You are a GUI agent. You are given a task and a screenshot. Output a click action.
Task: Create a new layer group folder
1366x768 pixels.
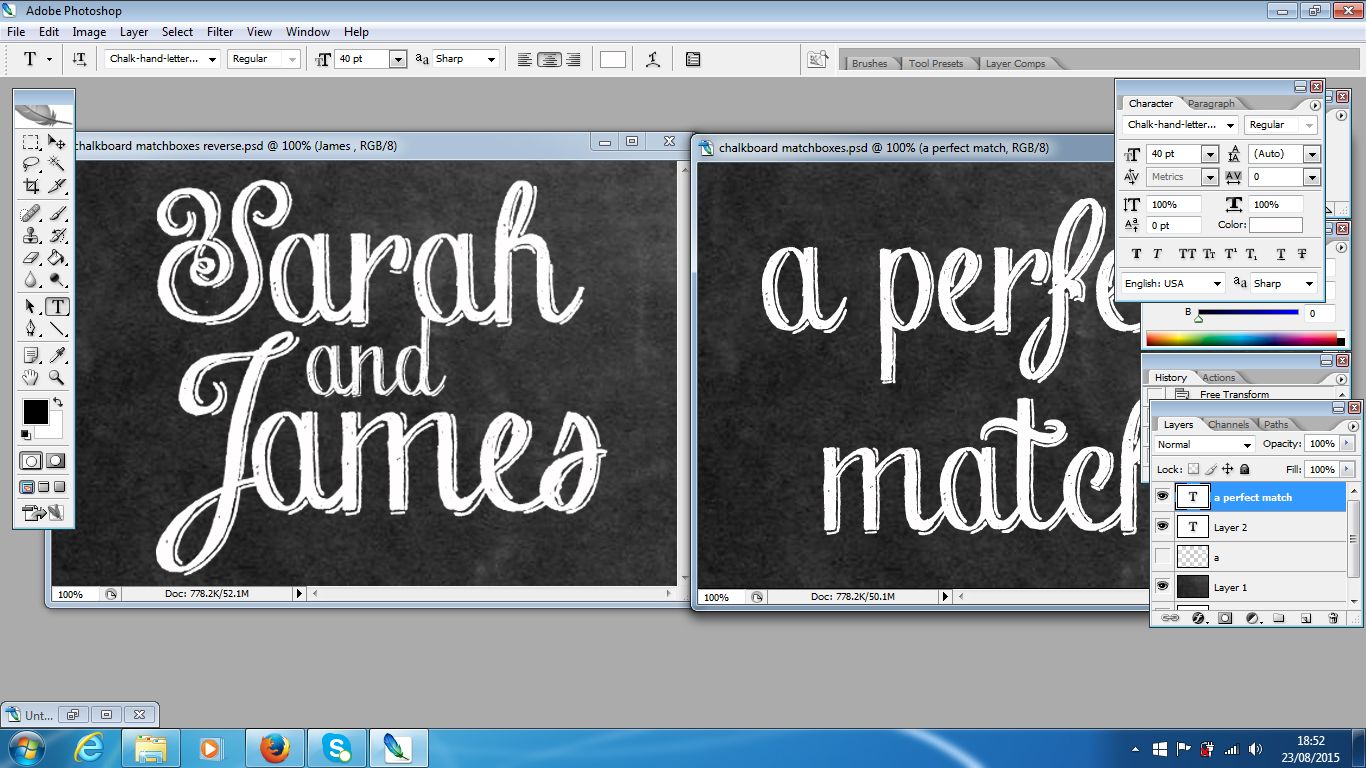(x=1278, y=618)
